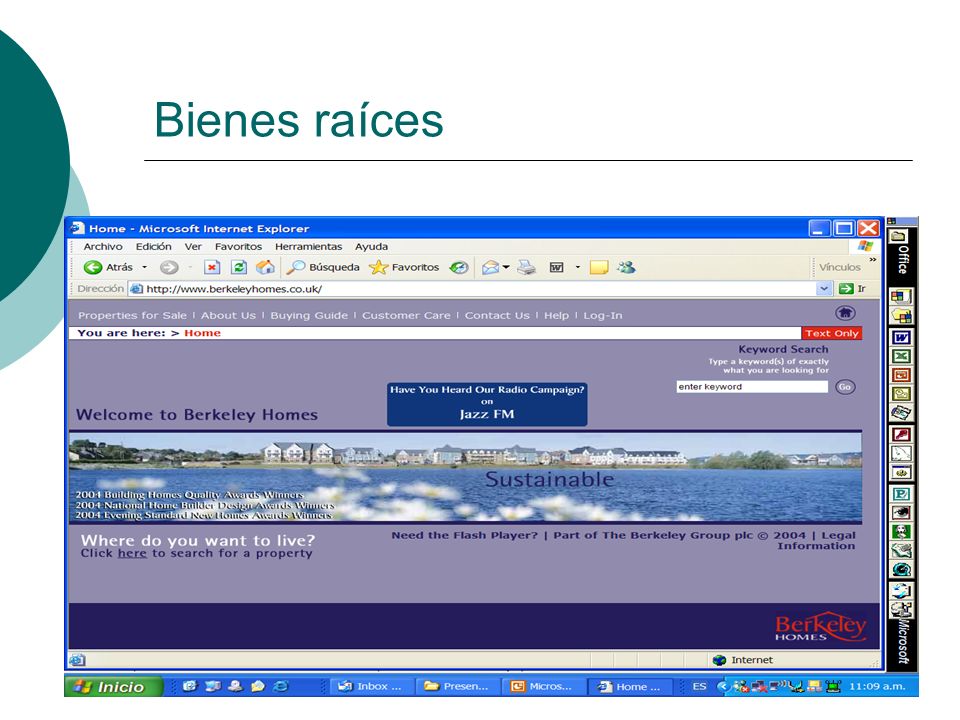Go to the browser home page icon
960x720 pixels.
(x=265, y=267)
